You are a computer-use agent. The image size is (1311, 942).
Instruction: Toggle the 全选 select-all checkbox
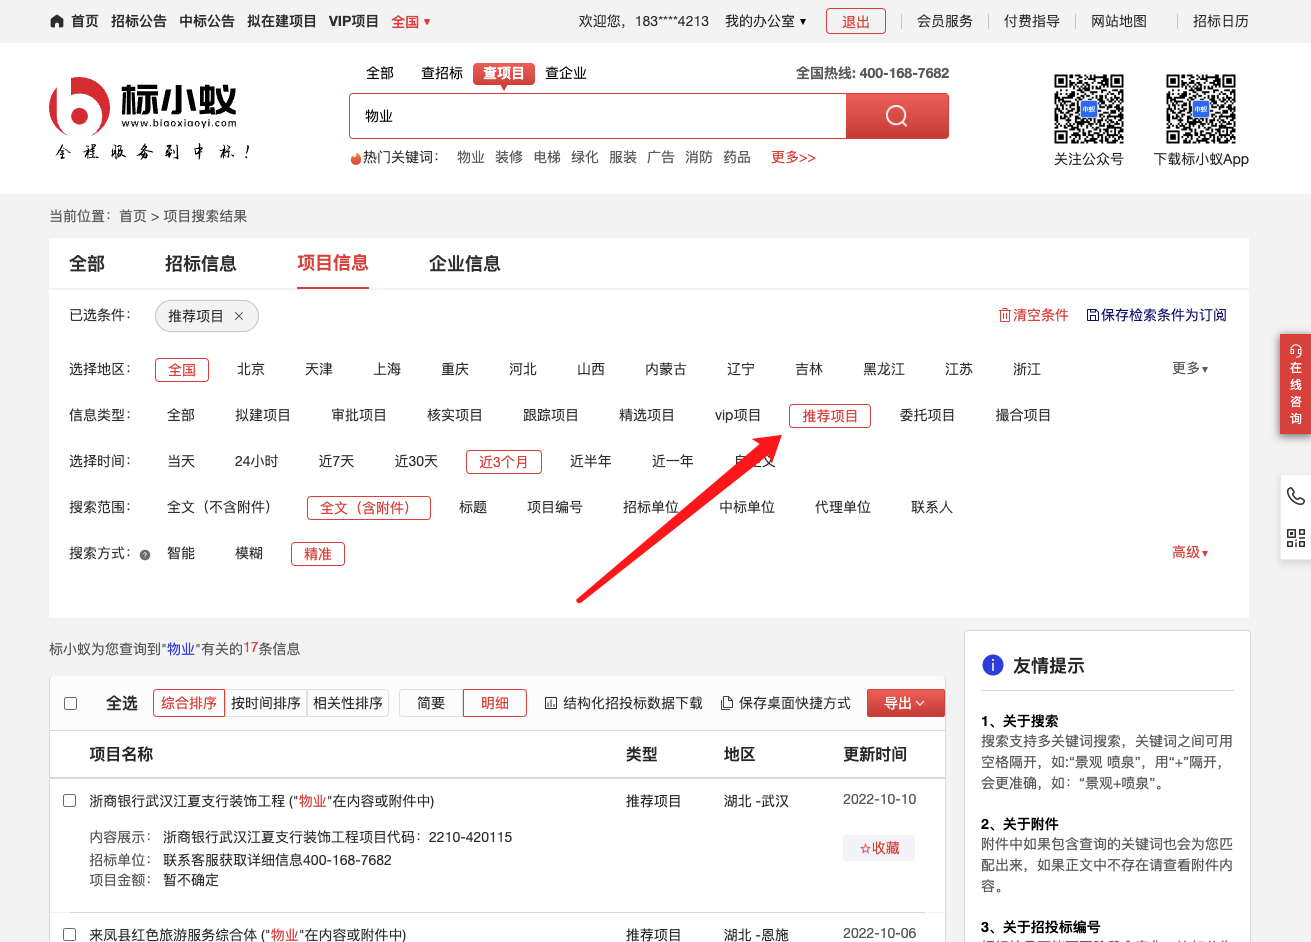[x=71, y=704]
